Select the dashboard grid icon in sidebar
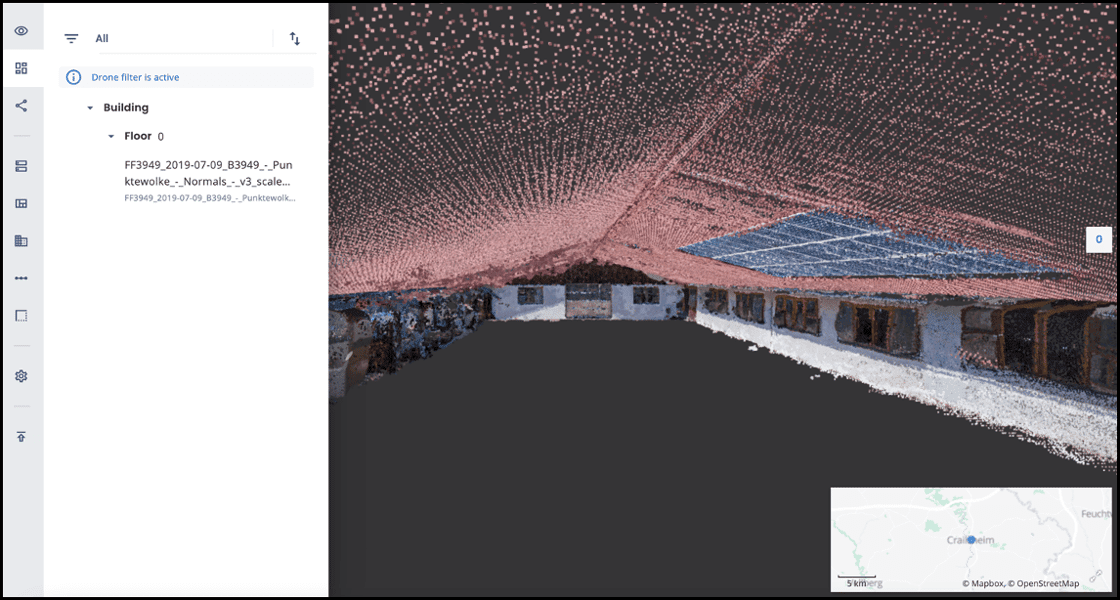The height and width of the screenshot is (600, 1120). [21, 69]
